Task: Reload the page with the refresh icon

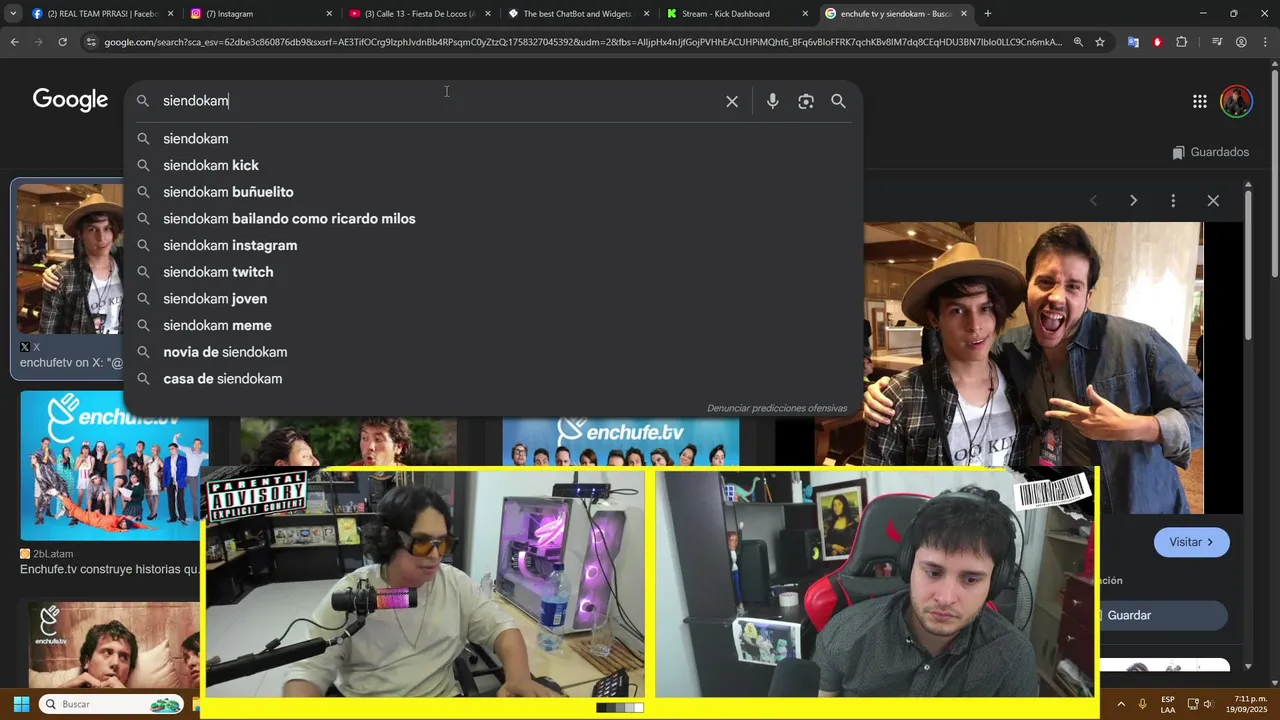Action: (62, 42)
